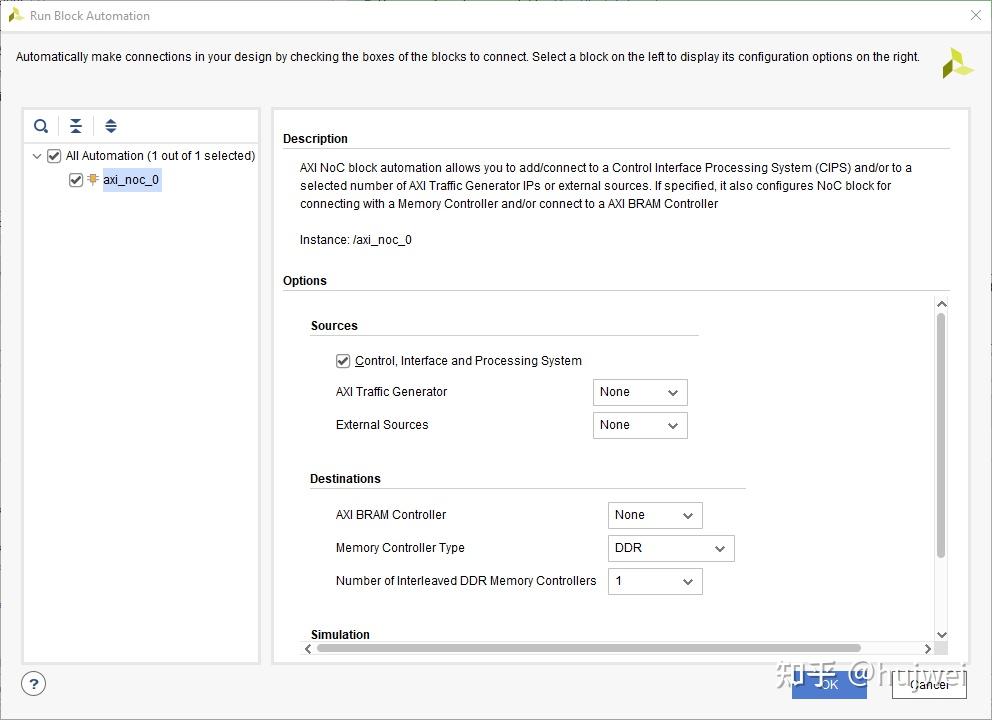Collapse the All Automation tree node
The image size is (992, 720).
click(37, 156)
